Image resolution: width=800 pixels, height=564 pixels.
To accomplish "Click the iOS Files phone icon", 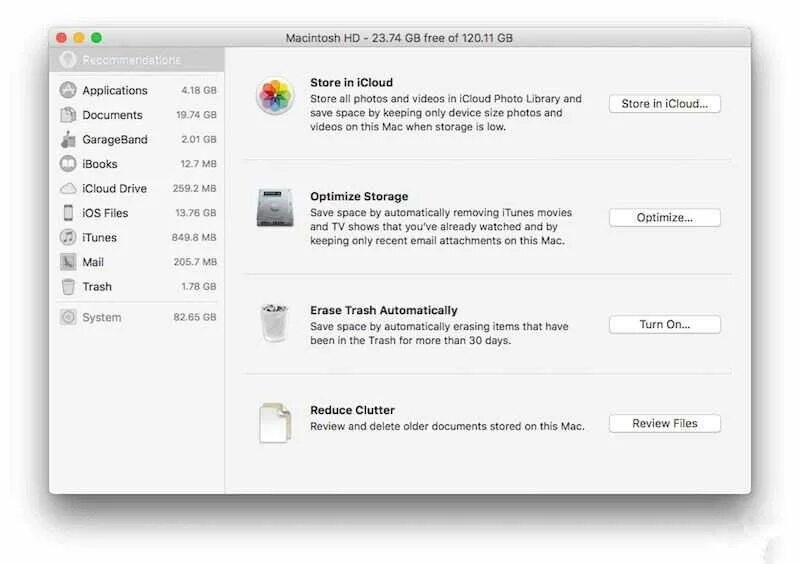I will point(68,213).
